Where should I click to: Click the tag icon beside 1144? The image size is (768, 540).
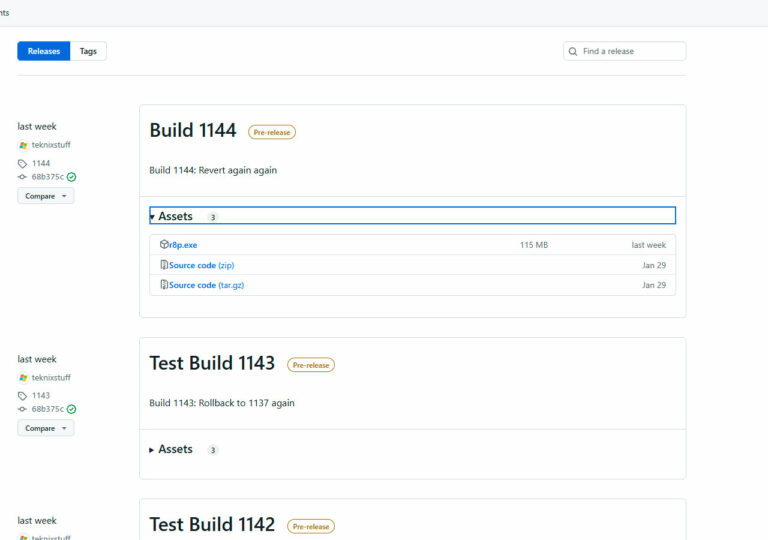pos(23,163)
